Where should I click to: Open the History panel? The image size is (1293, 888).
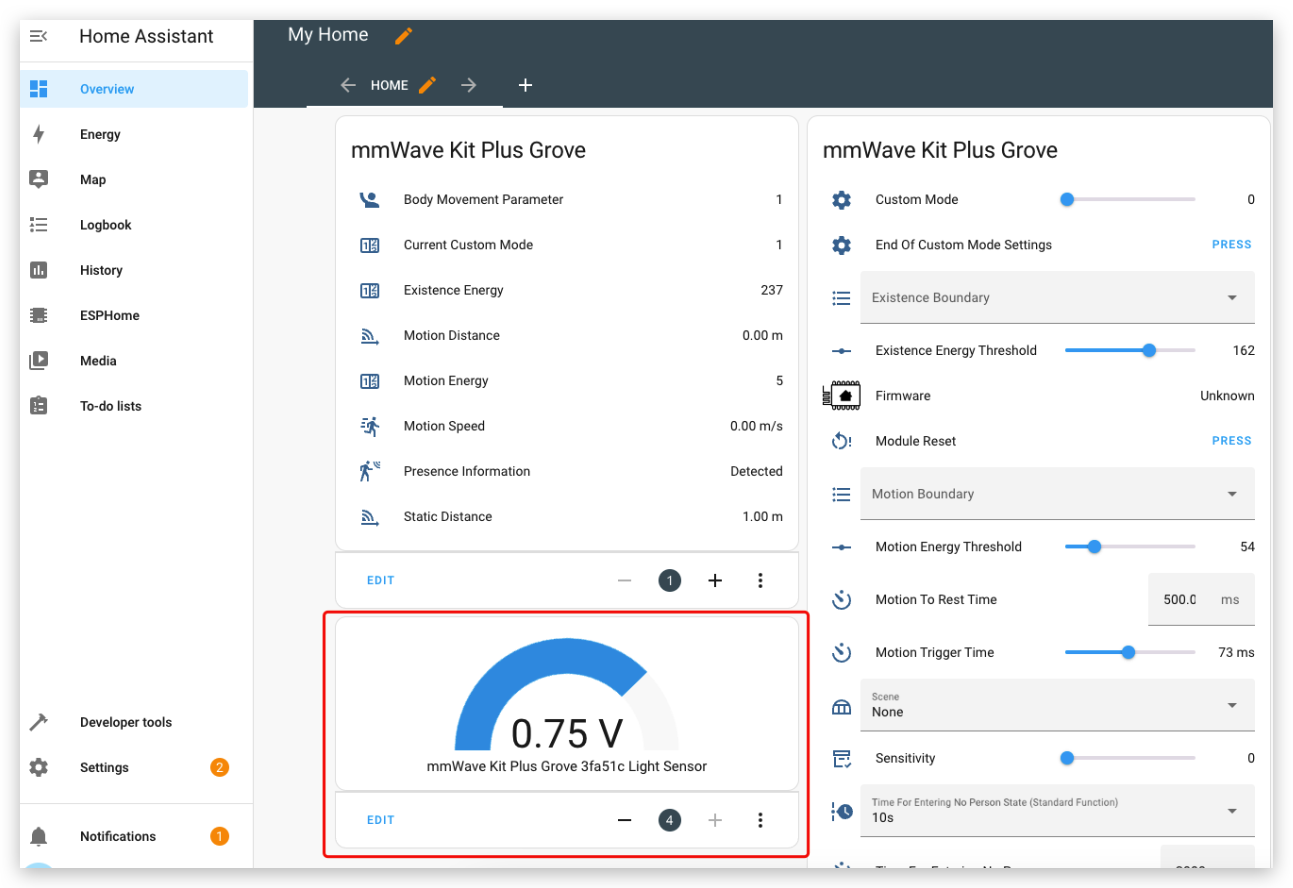(x=134, y=270)
